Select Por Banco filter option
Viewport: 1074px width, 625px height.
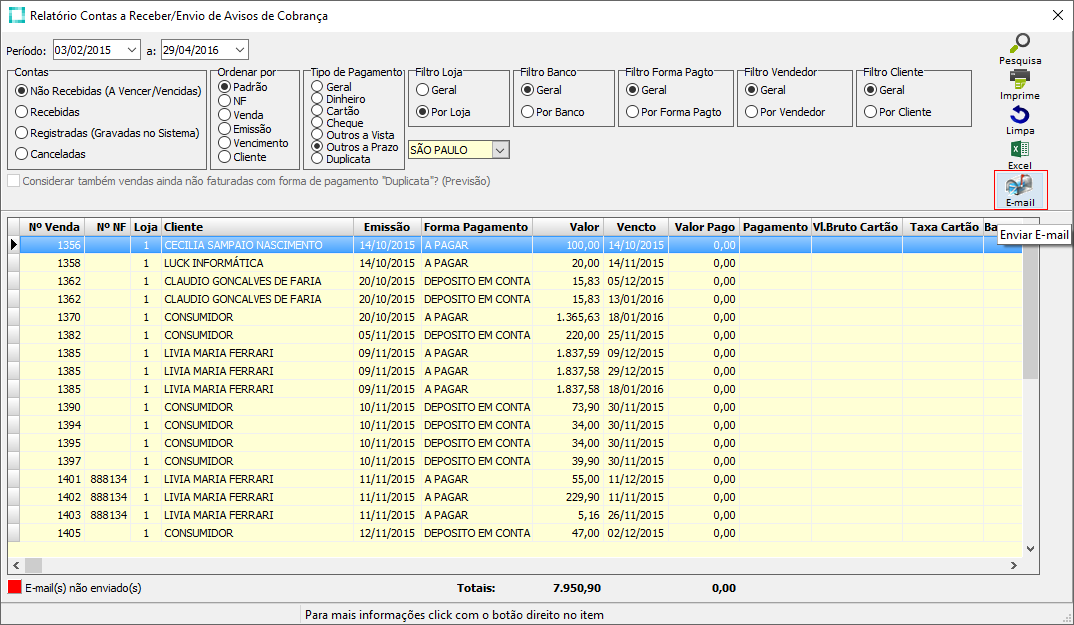(527, 112)
